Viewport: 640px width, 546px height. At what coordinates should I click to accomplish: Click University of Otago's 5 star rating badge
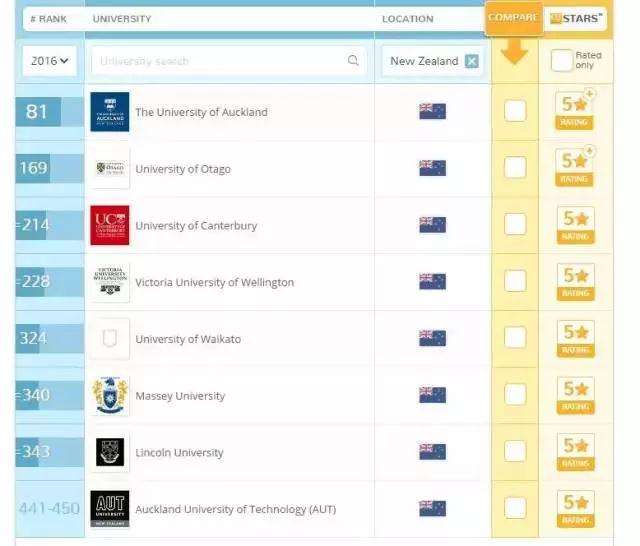[575, 167]
